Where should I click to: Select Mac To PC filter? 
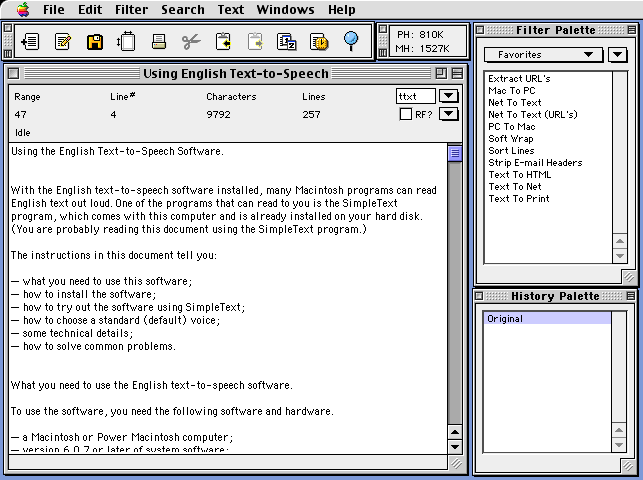(x=548, y=91)
